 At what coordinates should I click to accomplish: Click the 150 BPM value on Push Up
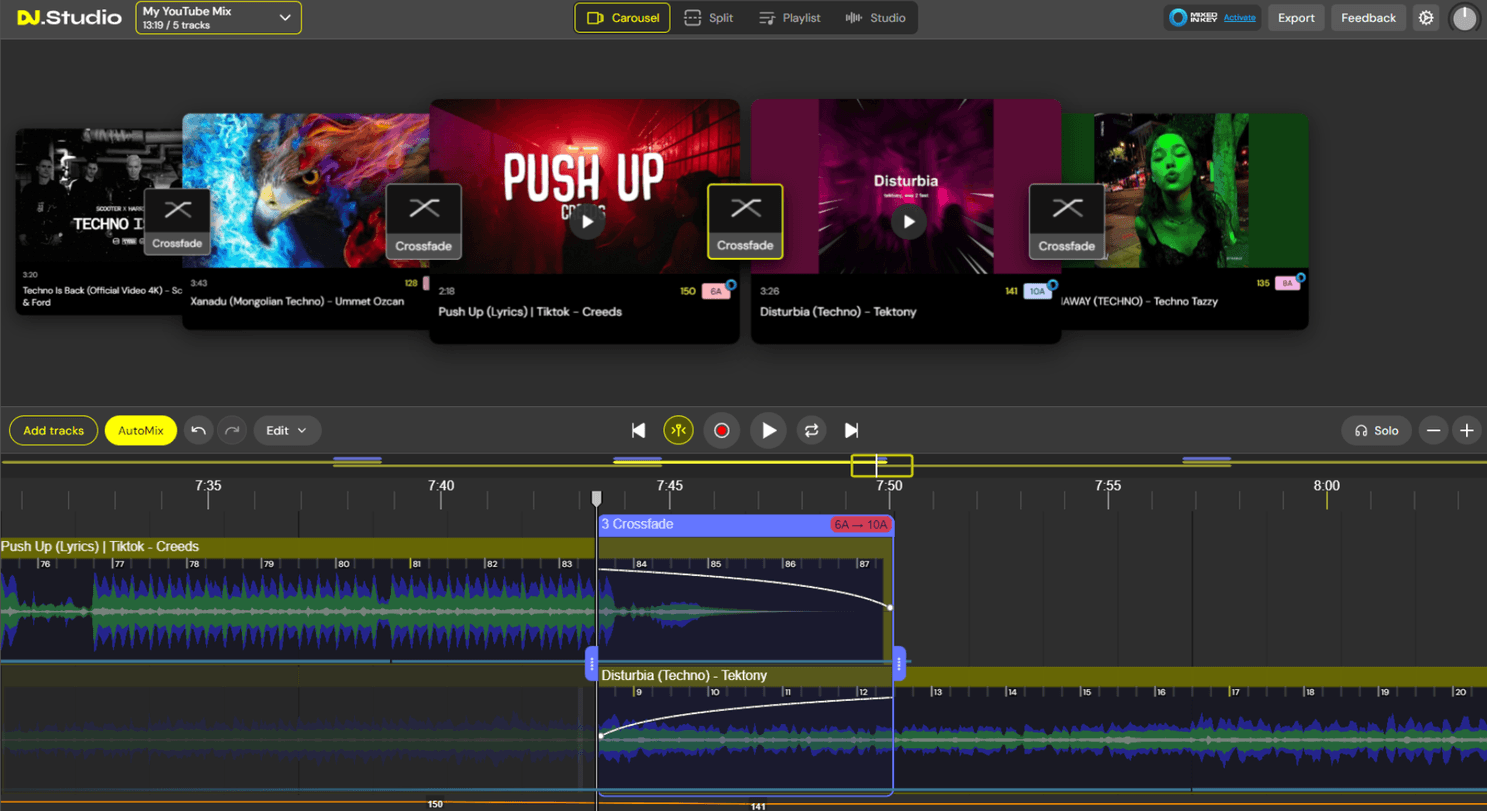688,292
